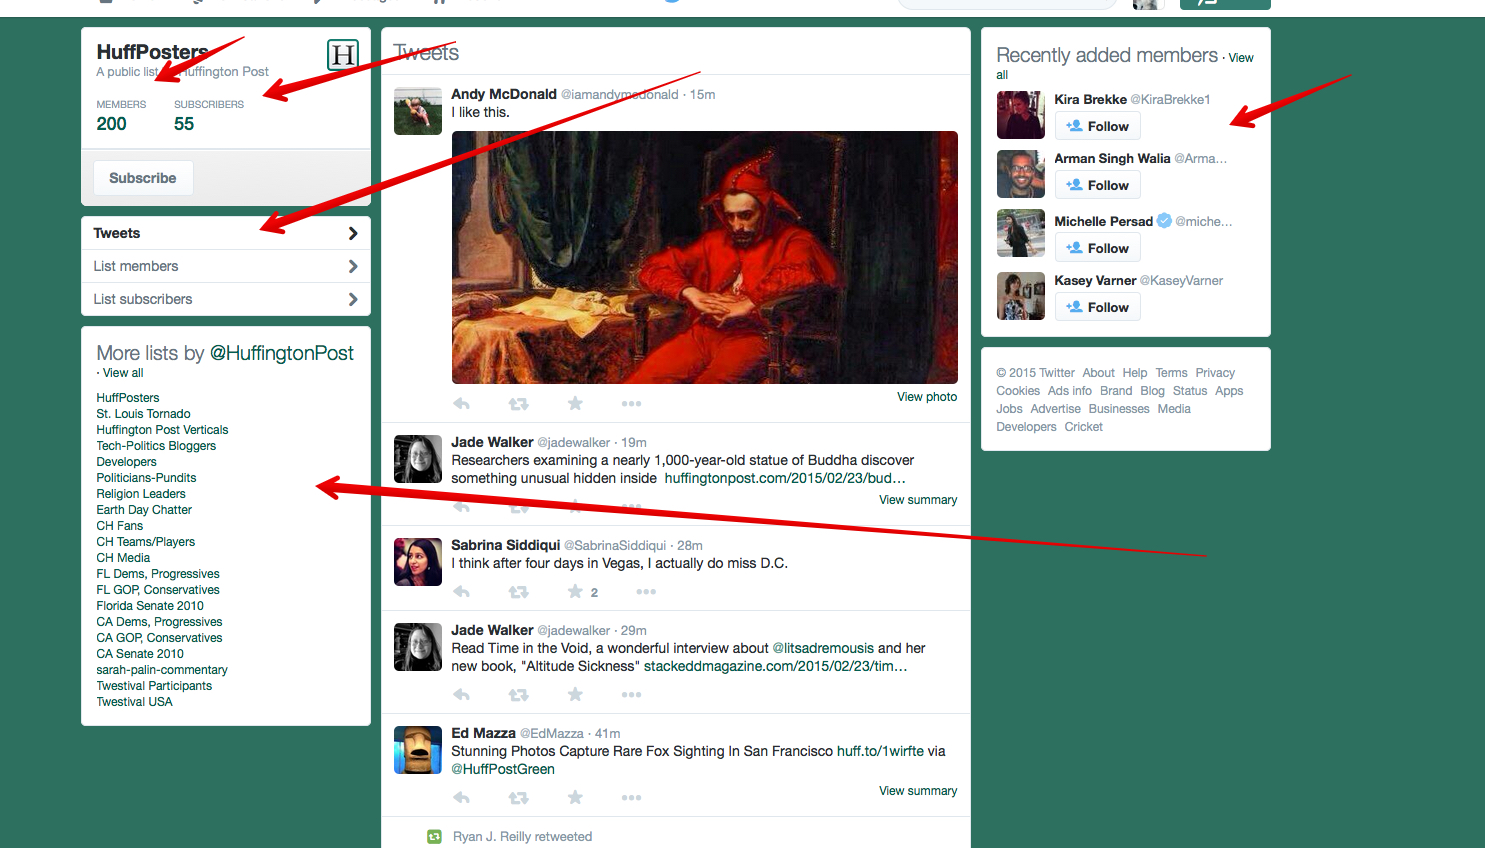The height and width of the screenshot is (848, 1485).
Task: Reply to Sabrina Siddiqui's tweet
Action: point(461,592)
